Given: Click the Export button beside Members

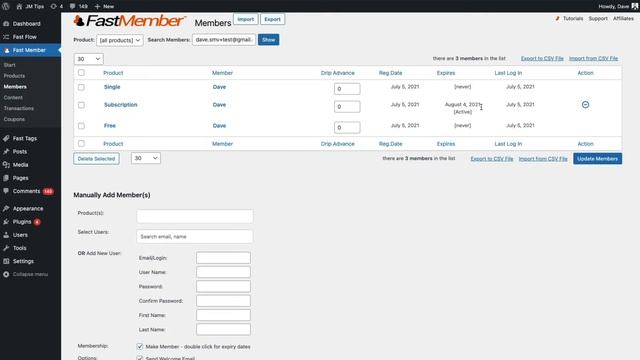Looking at the screenshot, I should point(272,19).
